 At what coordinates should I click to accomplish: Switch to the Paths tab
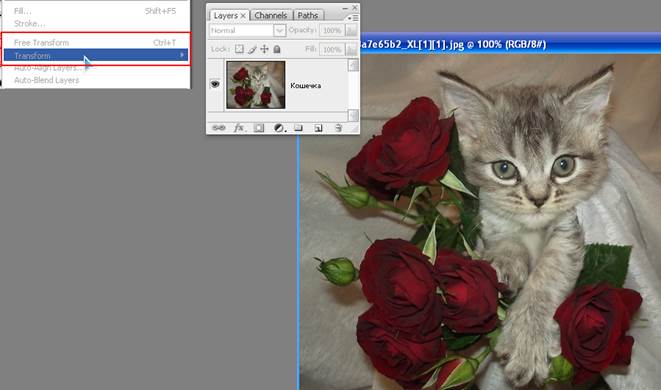coord(308,15)
